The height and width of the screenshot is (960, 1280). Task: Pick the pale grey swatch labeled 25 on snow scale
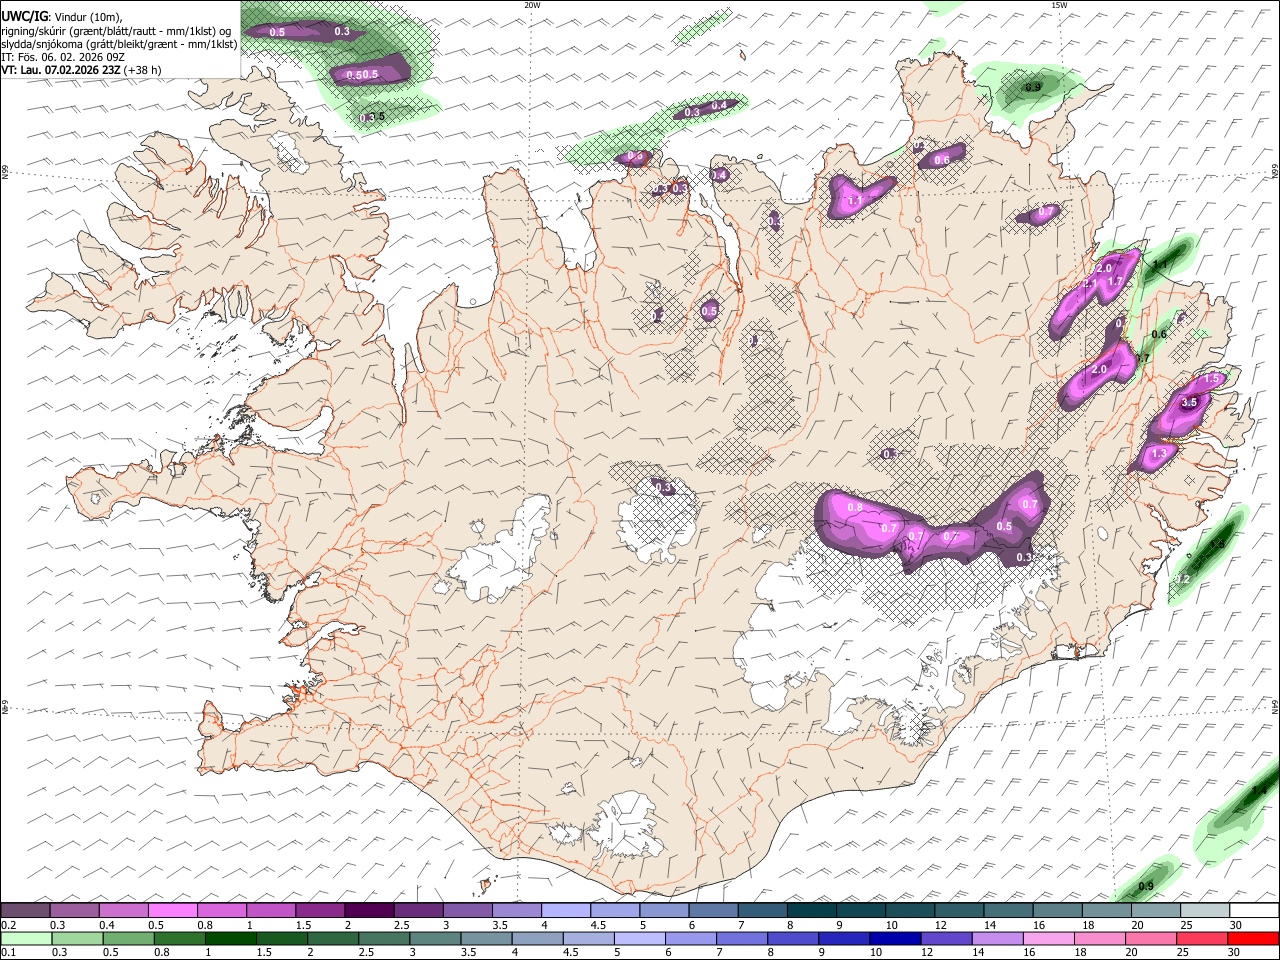[x=1204, y=911]
